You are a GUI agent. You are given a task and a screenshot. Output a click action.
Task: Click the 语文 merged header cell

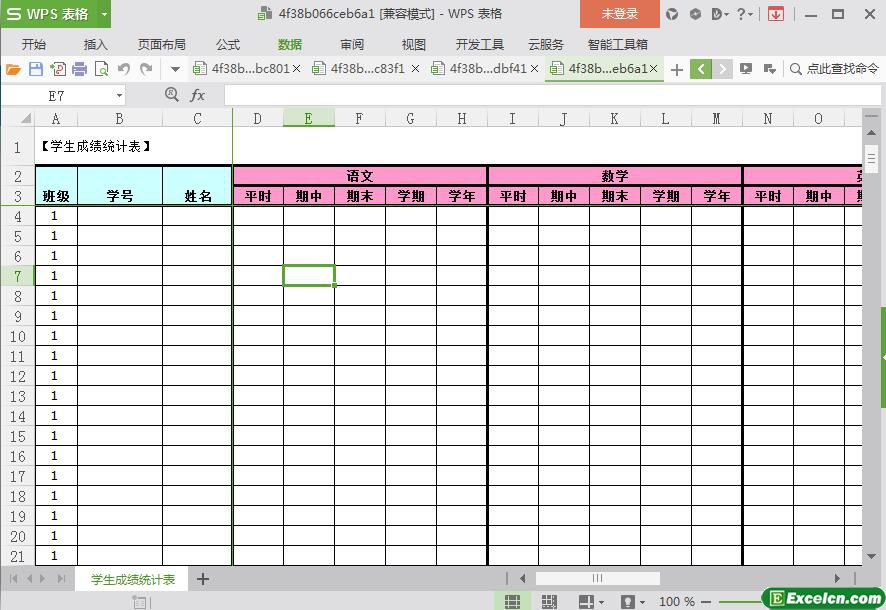click(360, 176)
